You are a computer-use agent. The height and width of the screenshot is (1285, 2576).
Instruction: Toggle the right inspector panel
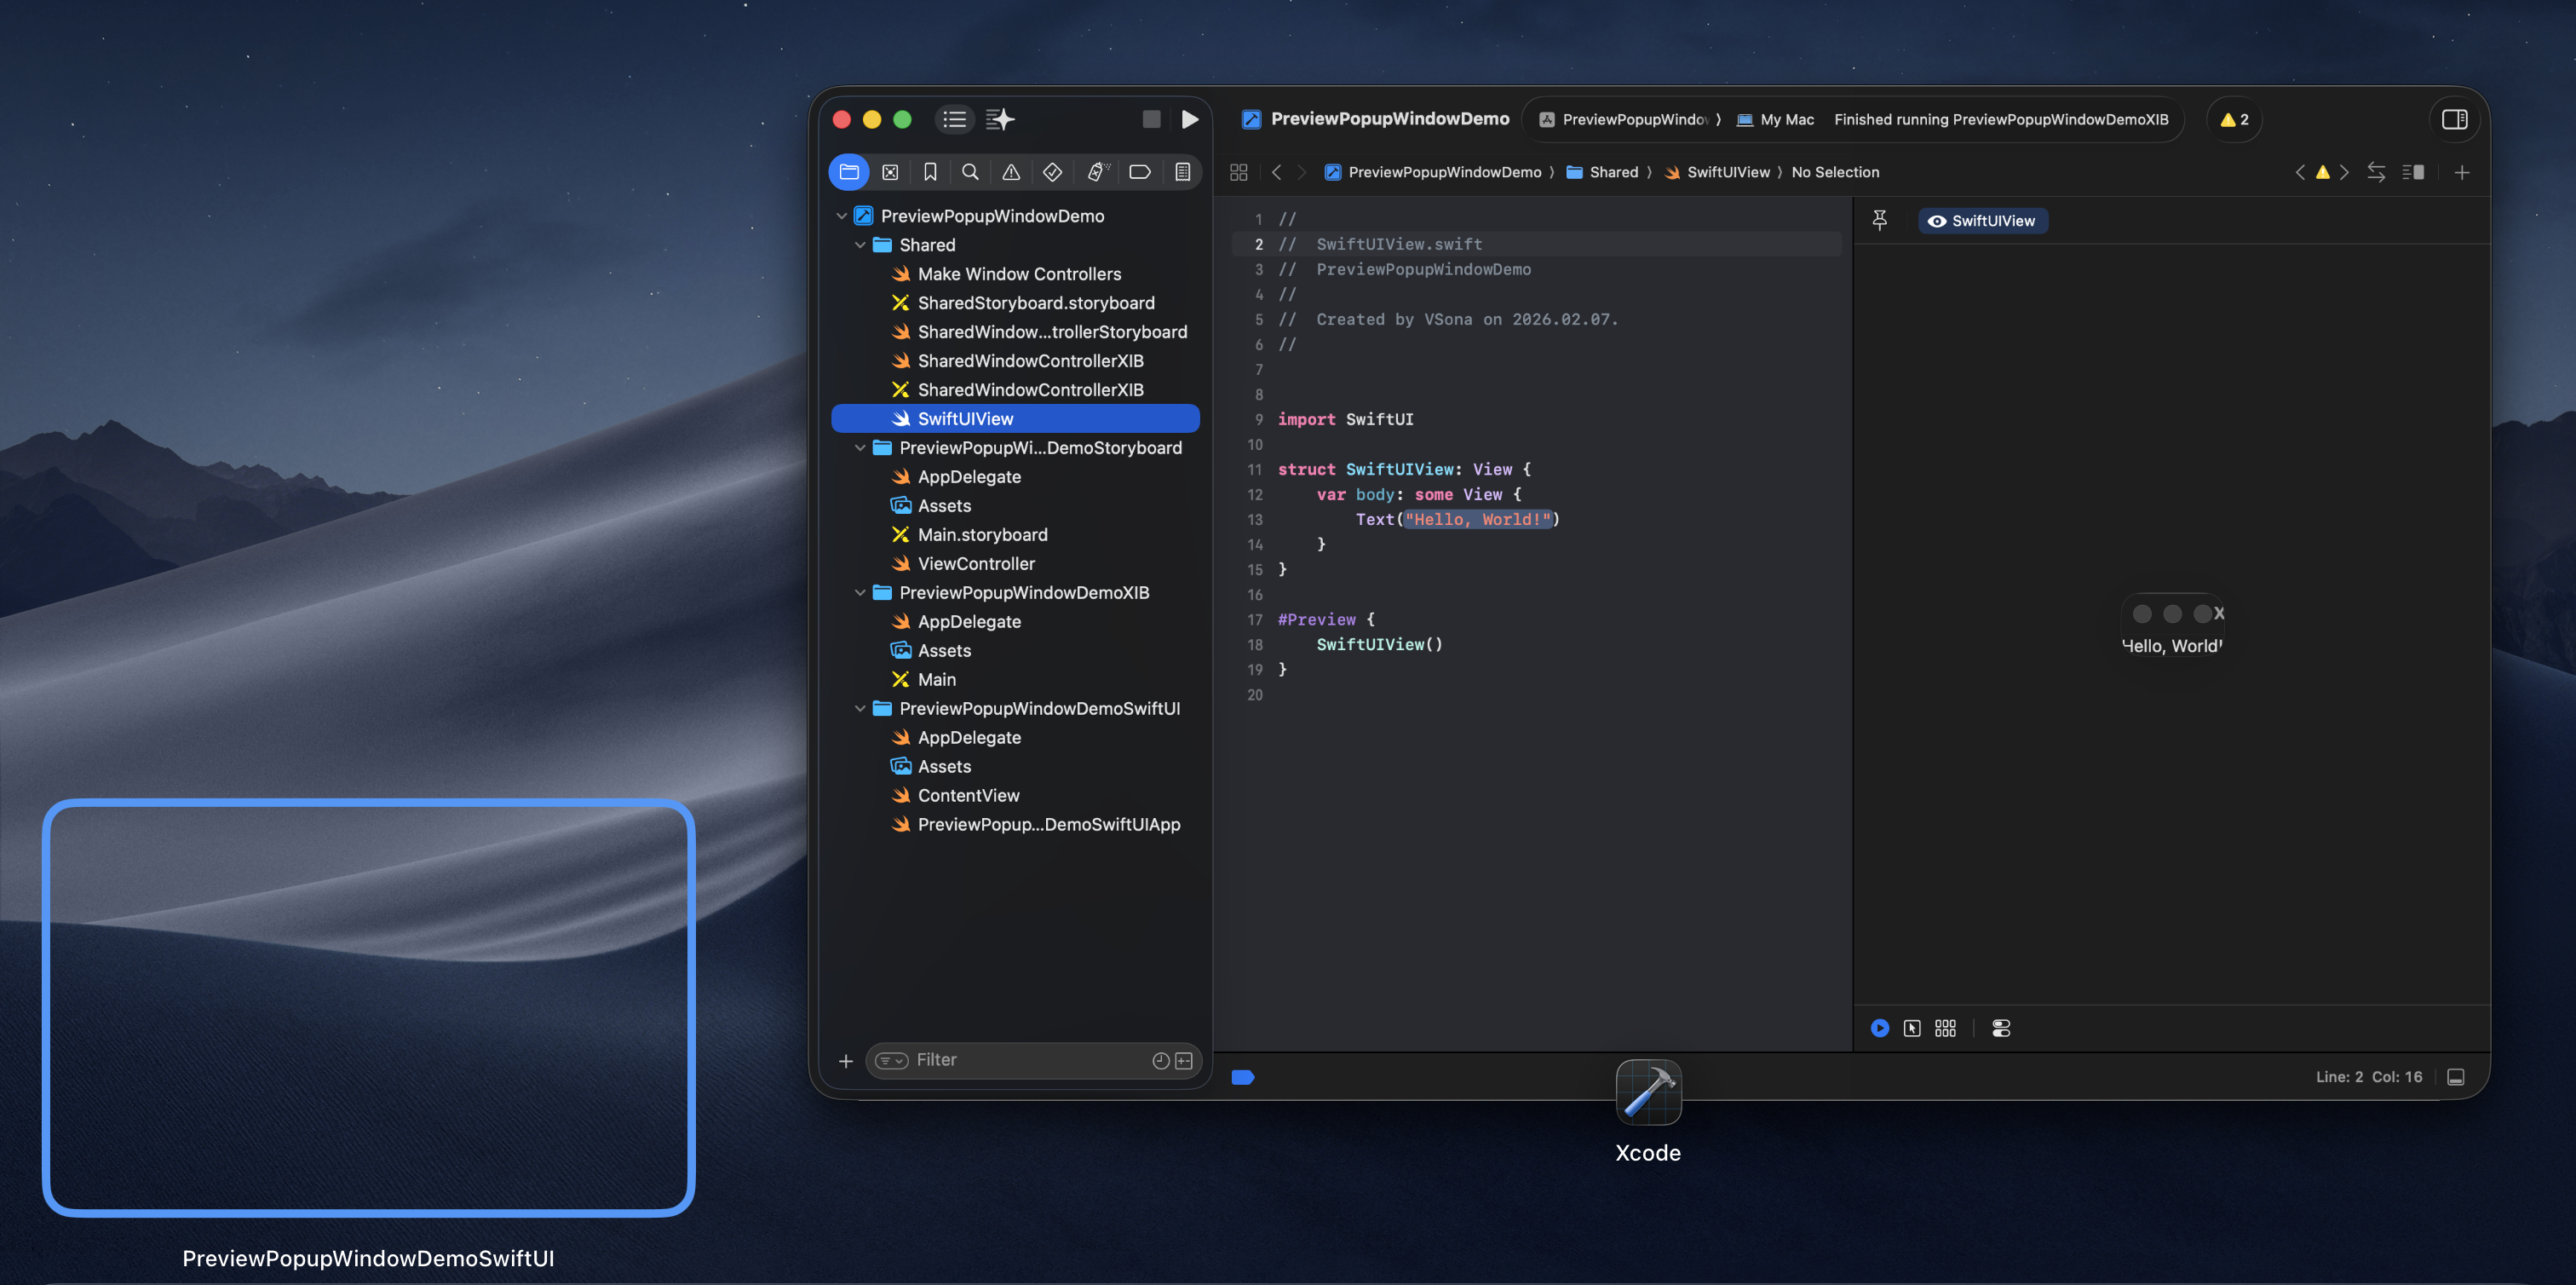pos(2454,120)
